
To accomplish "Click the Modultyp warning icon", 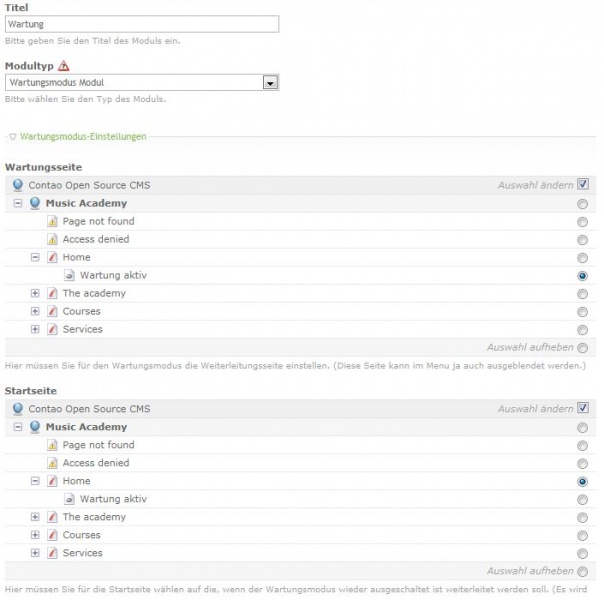I will tap(64, 65).
